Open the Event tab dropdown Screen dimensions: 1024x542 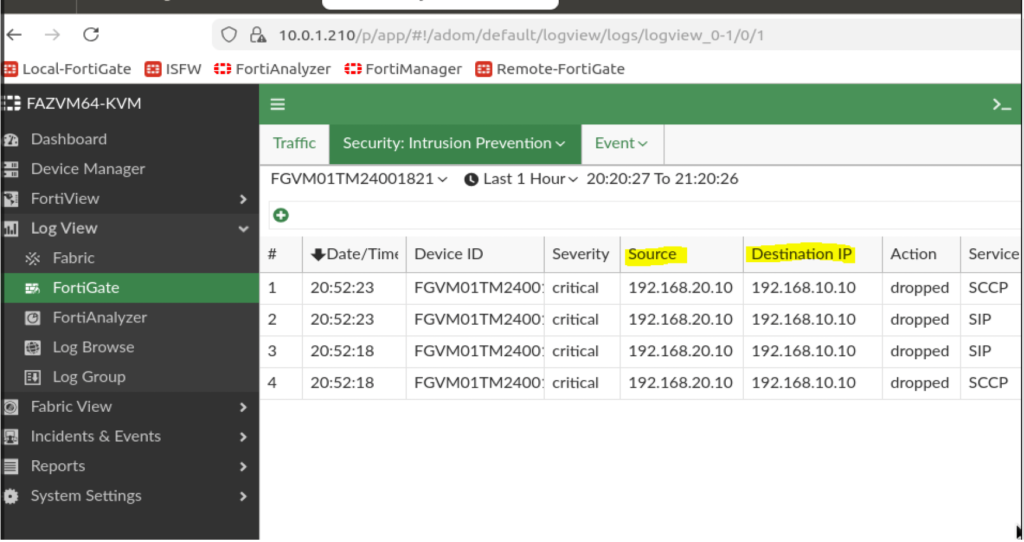tap(622, 144)
